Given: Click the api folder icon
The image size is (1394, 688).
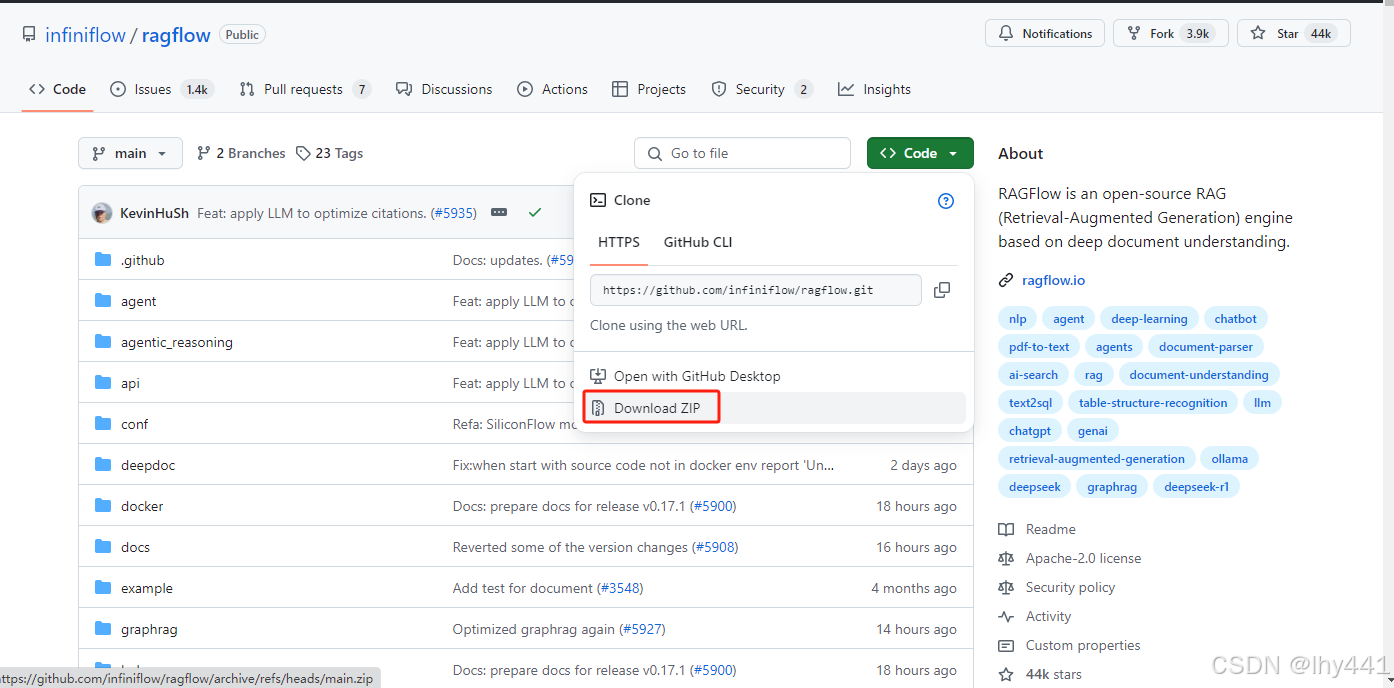Looking at the screenshot, I should coord(103,383).
